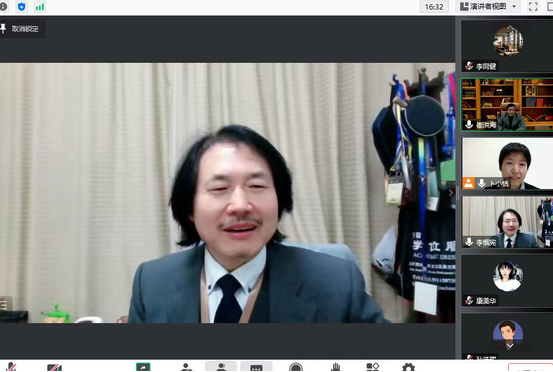This screenshot has height=372, width=553.
Task: Open the invite participants icon
Action: (x=187, y=367)
